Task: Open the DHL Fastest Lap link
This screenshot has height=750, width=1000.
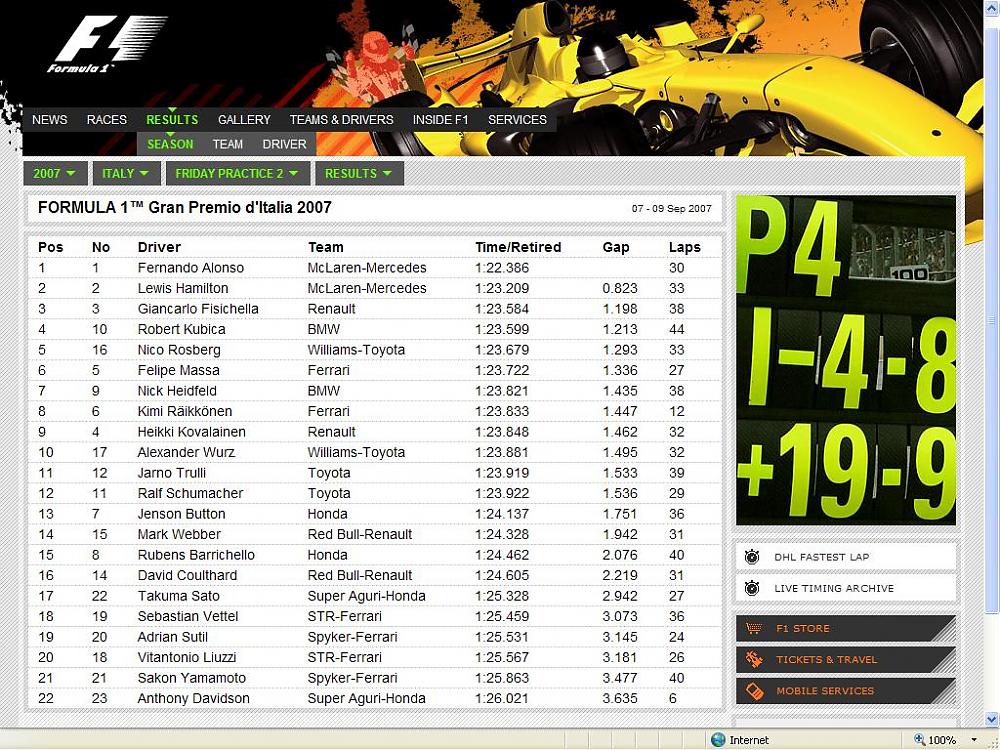Action: point(846,557)
